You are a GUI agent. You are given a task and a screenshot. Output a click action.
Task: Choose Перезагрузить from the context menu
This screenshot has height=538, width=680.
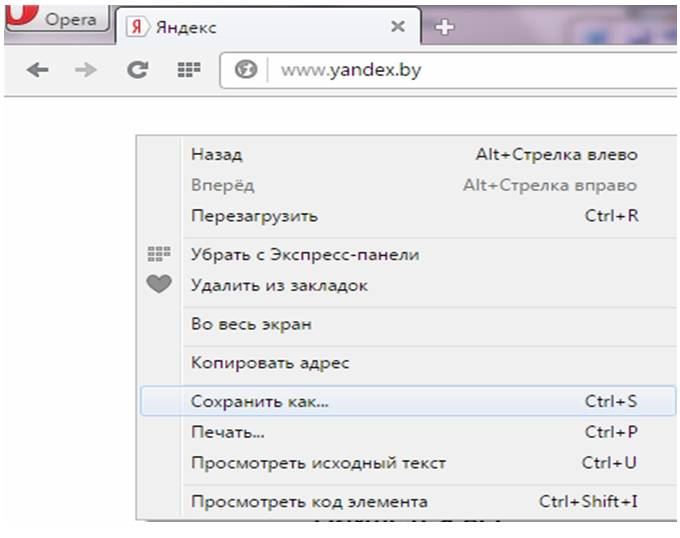point(254,215)
